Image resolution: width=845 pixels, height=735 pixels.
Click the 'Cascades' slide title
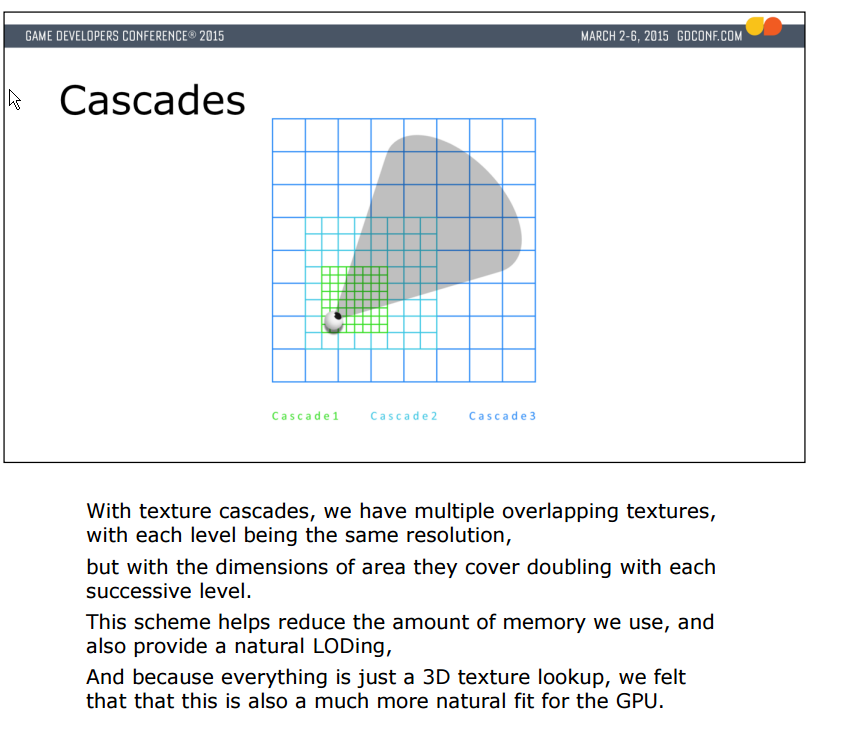pos(152,100)
